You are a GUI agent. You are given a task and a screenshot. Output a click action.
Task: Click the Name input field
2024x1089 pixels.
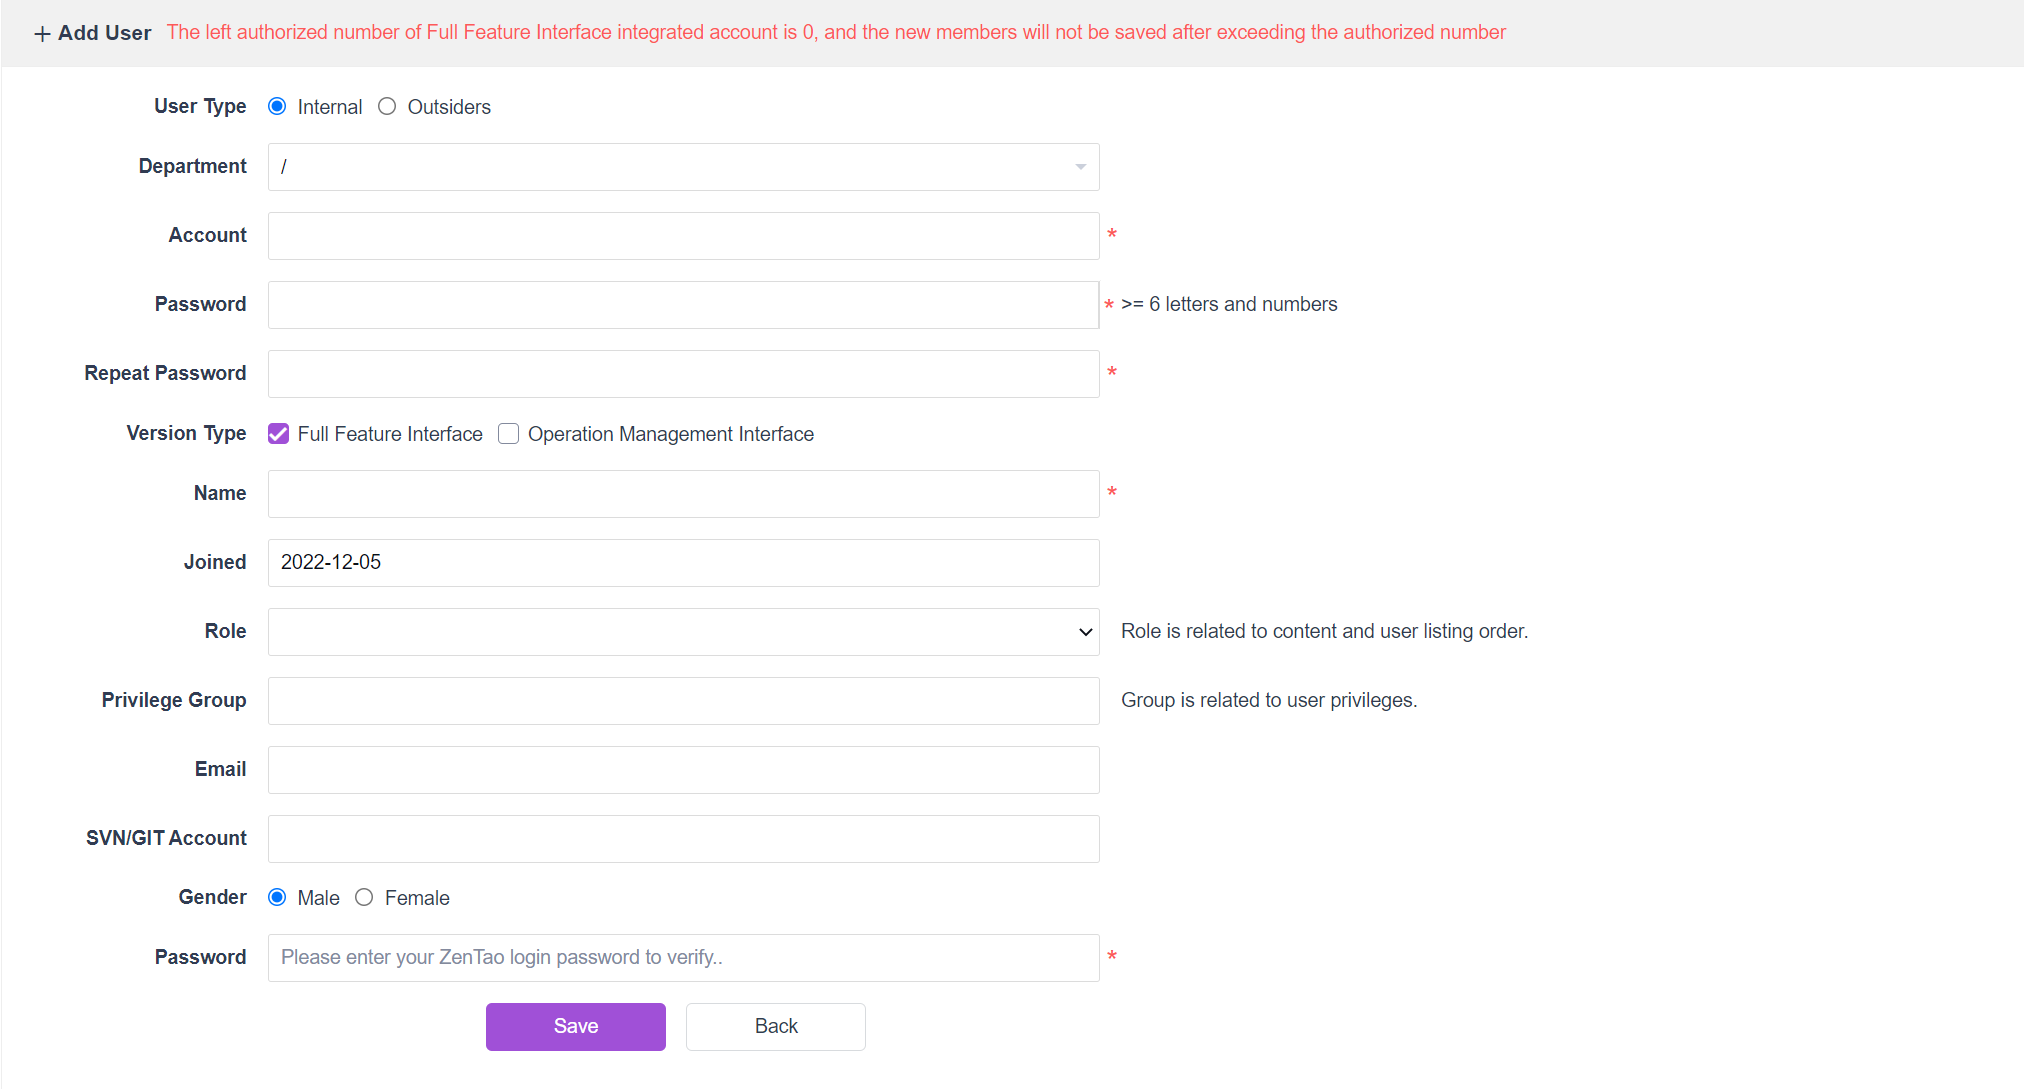(x=683, y=494)
